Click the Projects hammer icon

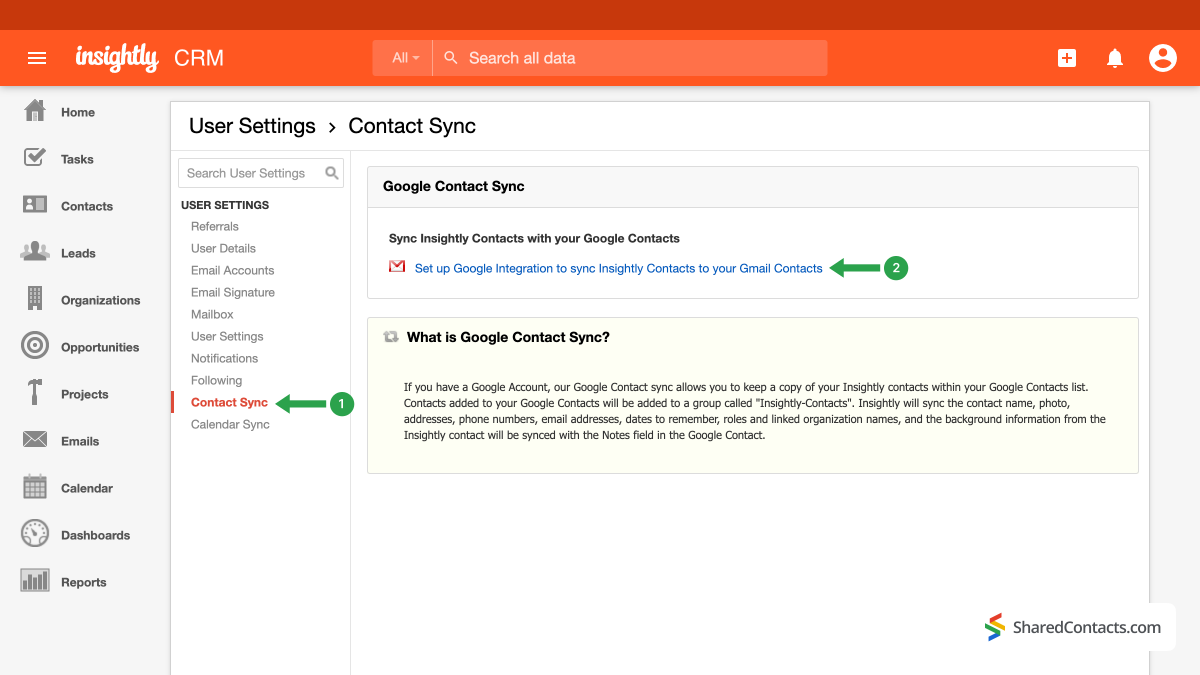[35, 393]
